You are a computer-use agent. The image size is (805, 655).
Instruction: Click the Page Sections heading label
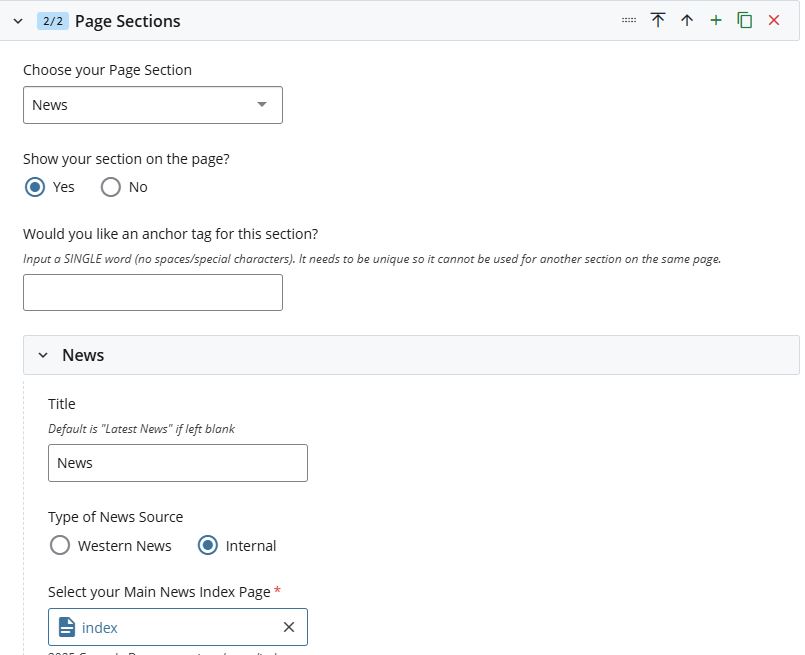click(x=128, y=21)
